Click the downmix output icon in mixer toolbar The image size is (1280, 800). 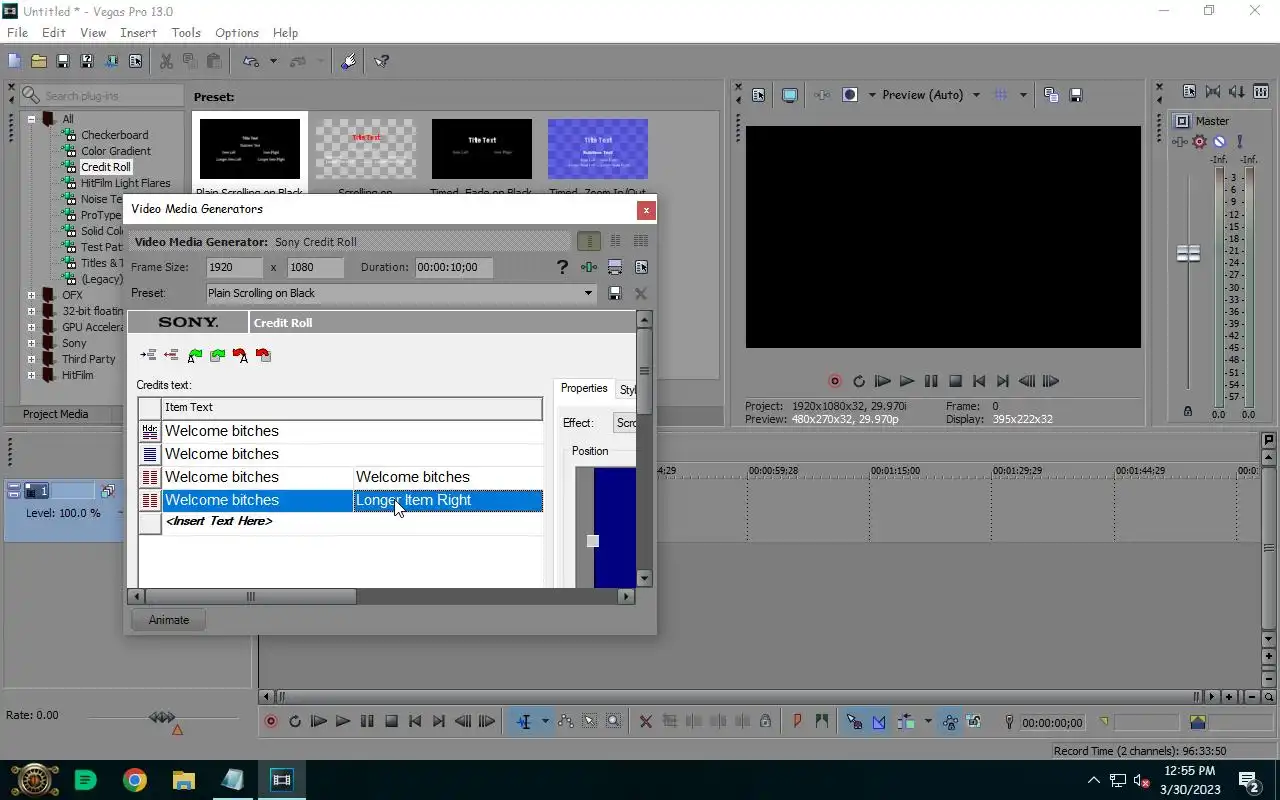[1213, 91]
